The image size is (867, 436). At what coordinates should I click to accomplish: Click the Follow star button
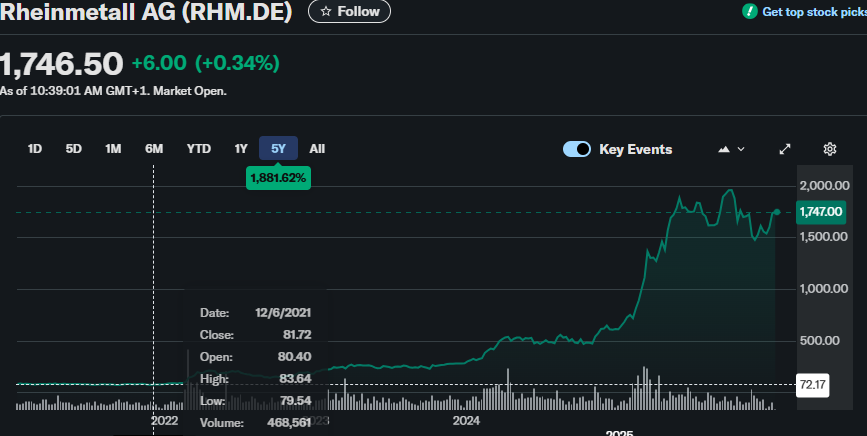349,11
